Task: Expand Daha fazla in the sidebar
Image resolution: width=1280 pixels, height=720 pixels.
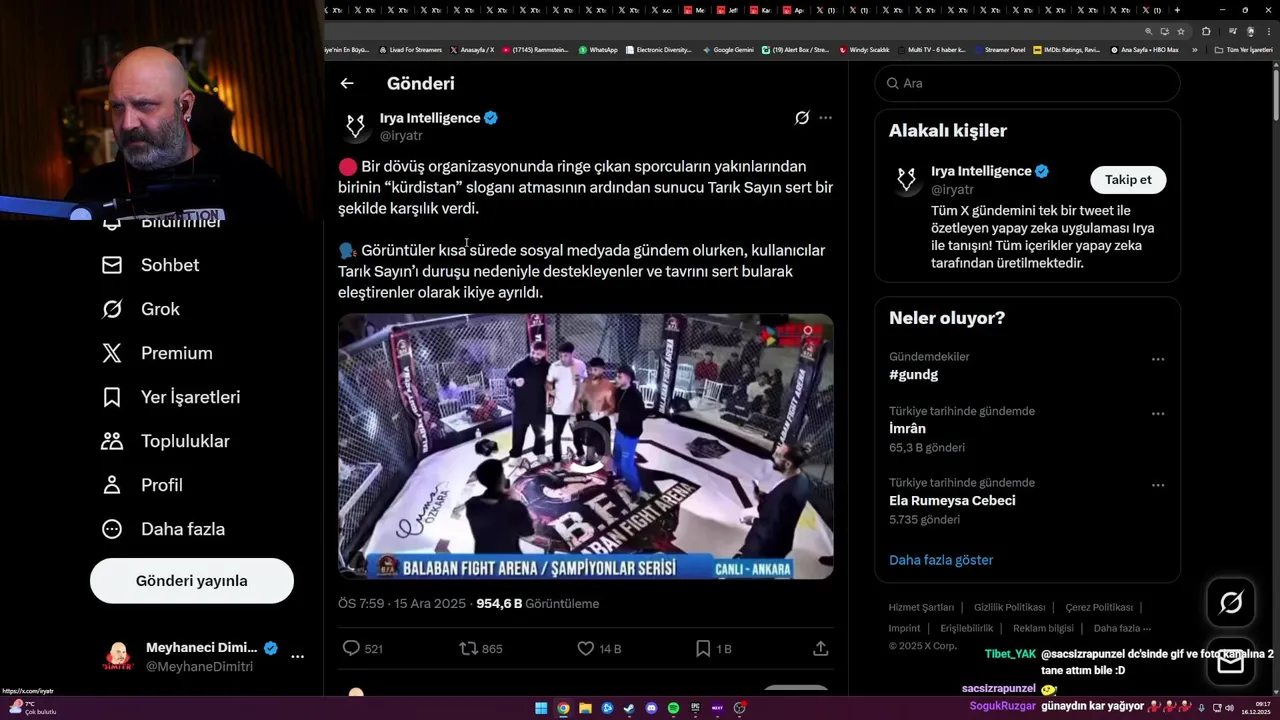Action: point(164,529)
